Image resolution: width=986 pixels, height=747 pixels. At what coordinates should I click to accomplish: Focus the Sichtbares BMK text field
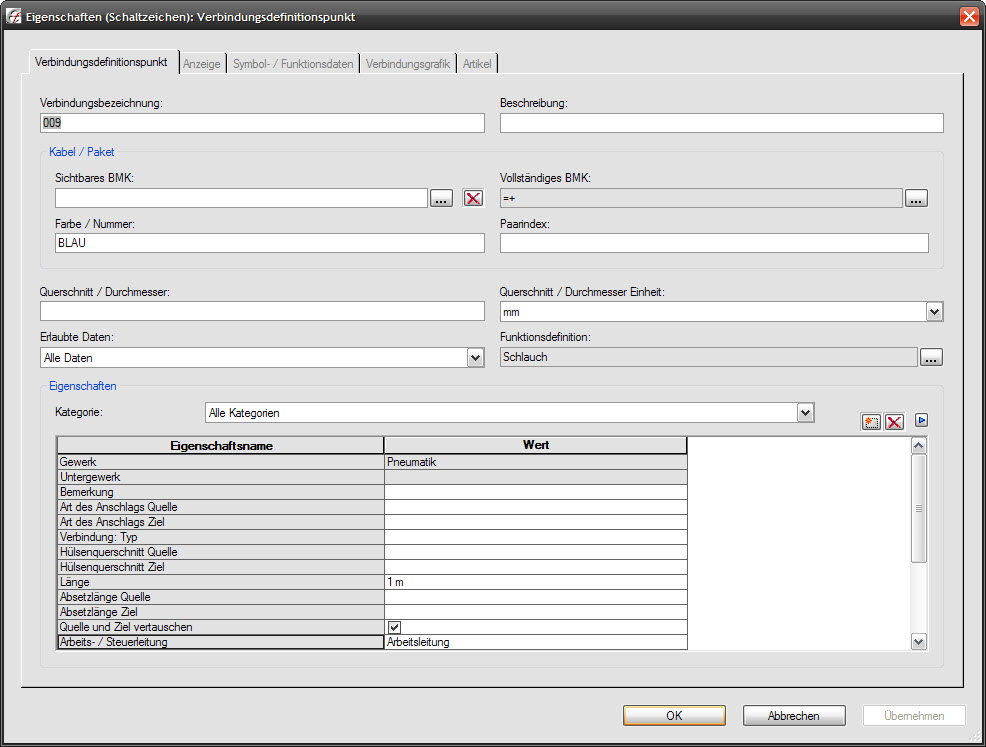pyautogui.click(x=241, y=198)
